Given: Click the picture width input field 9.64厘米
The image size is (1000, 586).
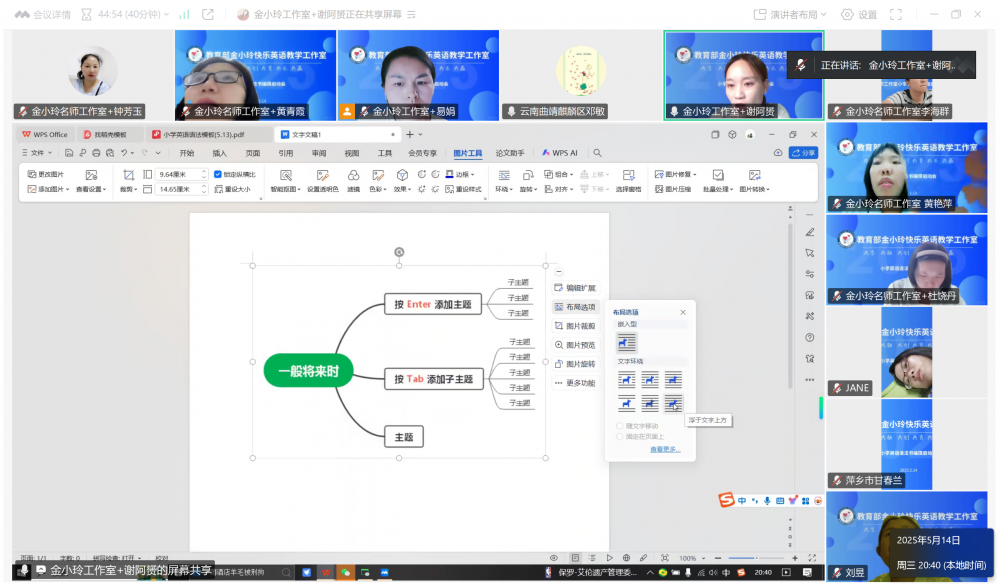Looking at the screenshot, I should click(176, 174).
